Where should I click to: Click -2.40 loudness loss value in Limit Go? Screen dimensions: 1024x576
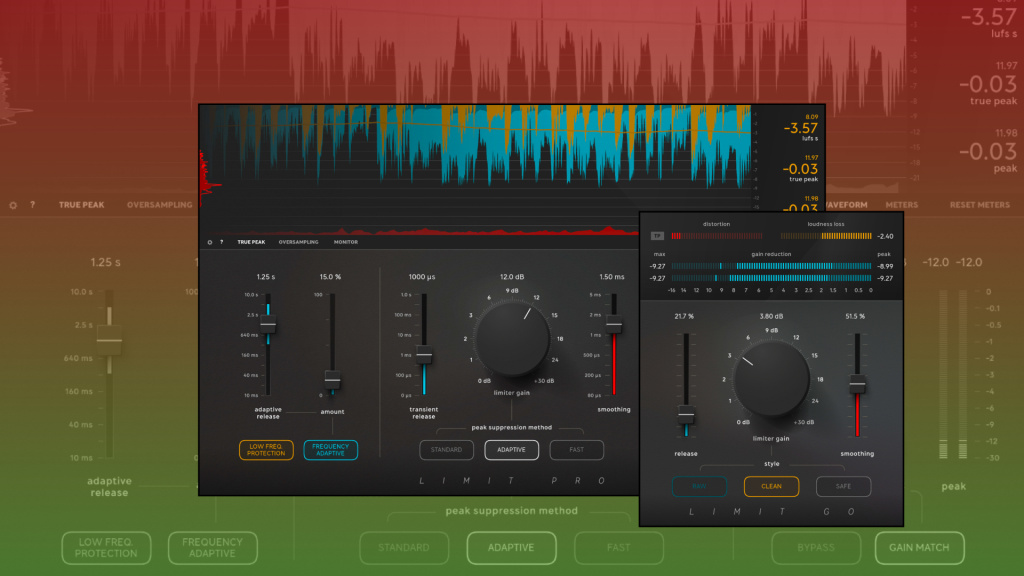coord(886,236)
